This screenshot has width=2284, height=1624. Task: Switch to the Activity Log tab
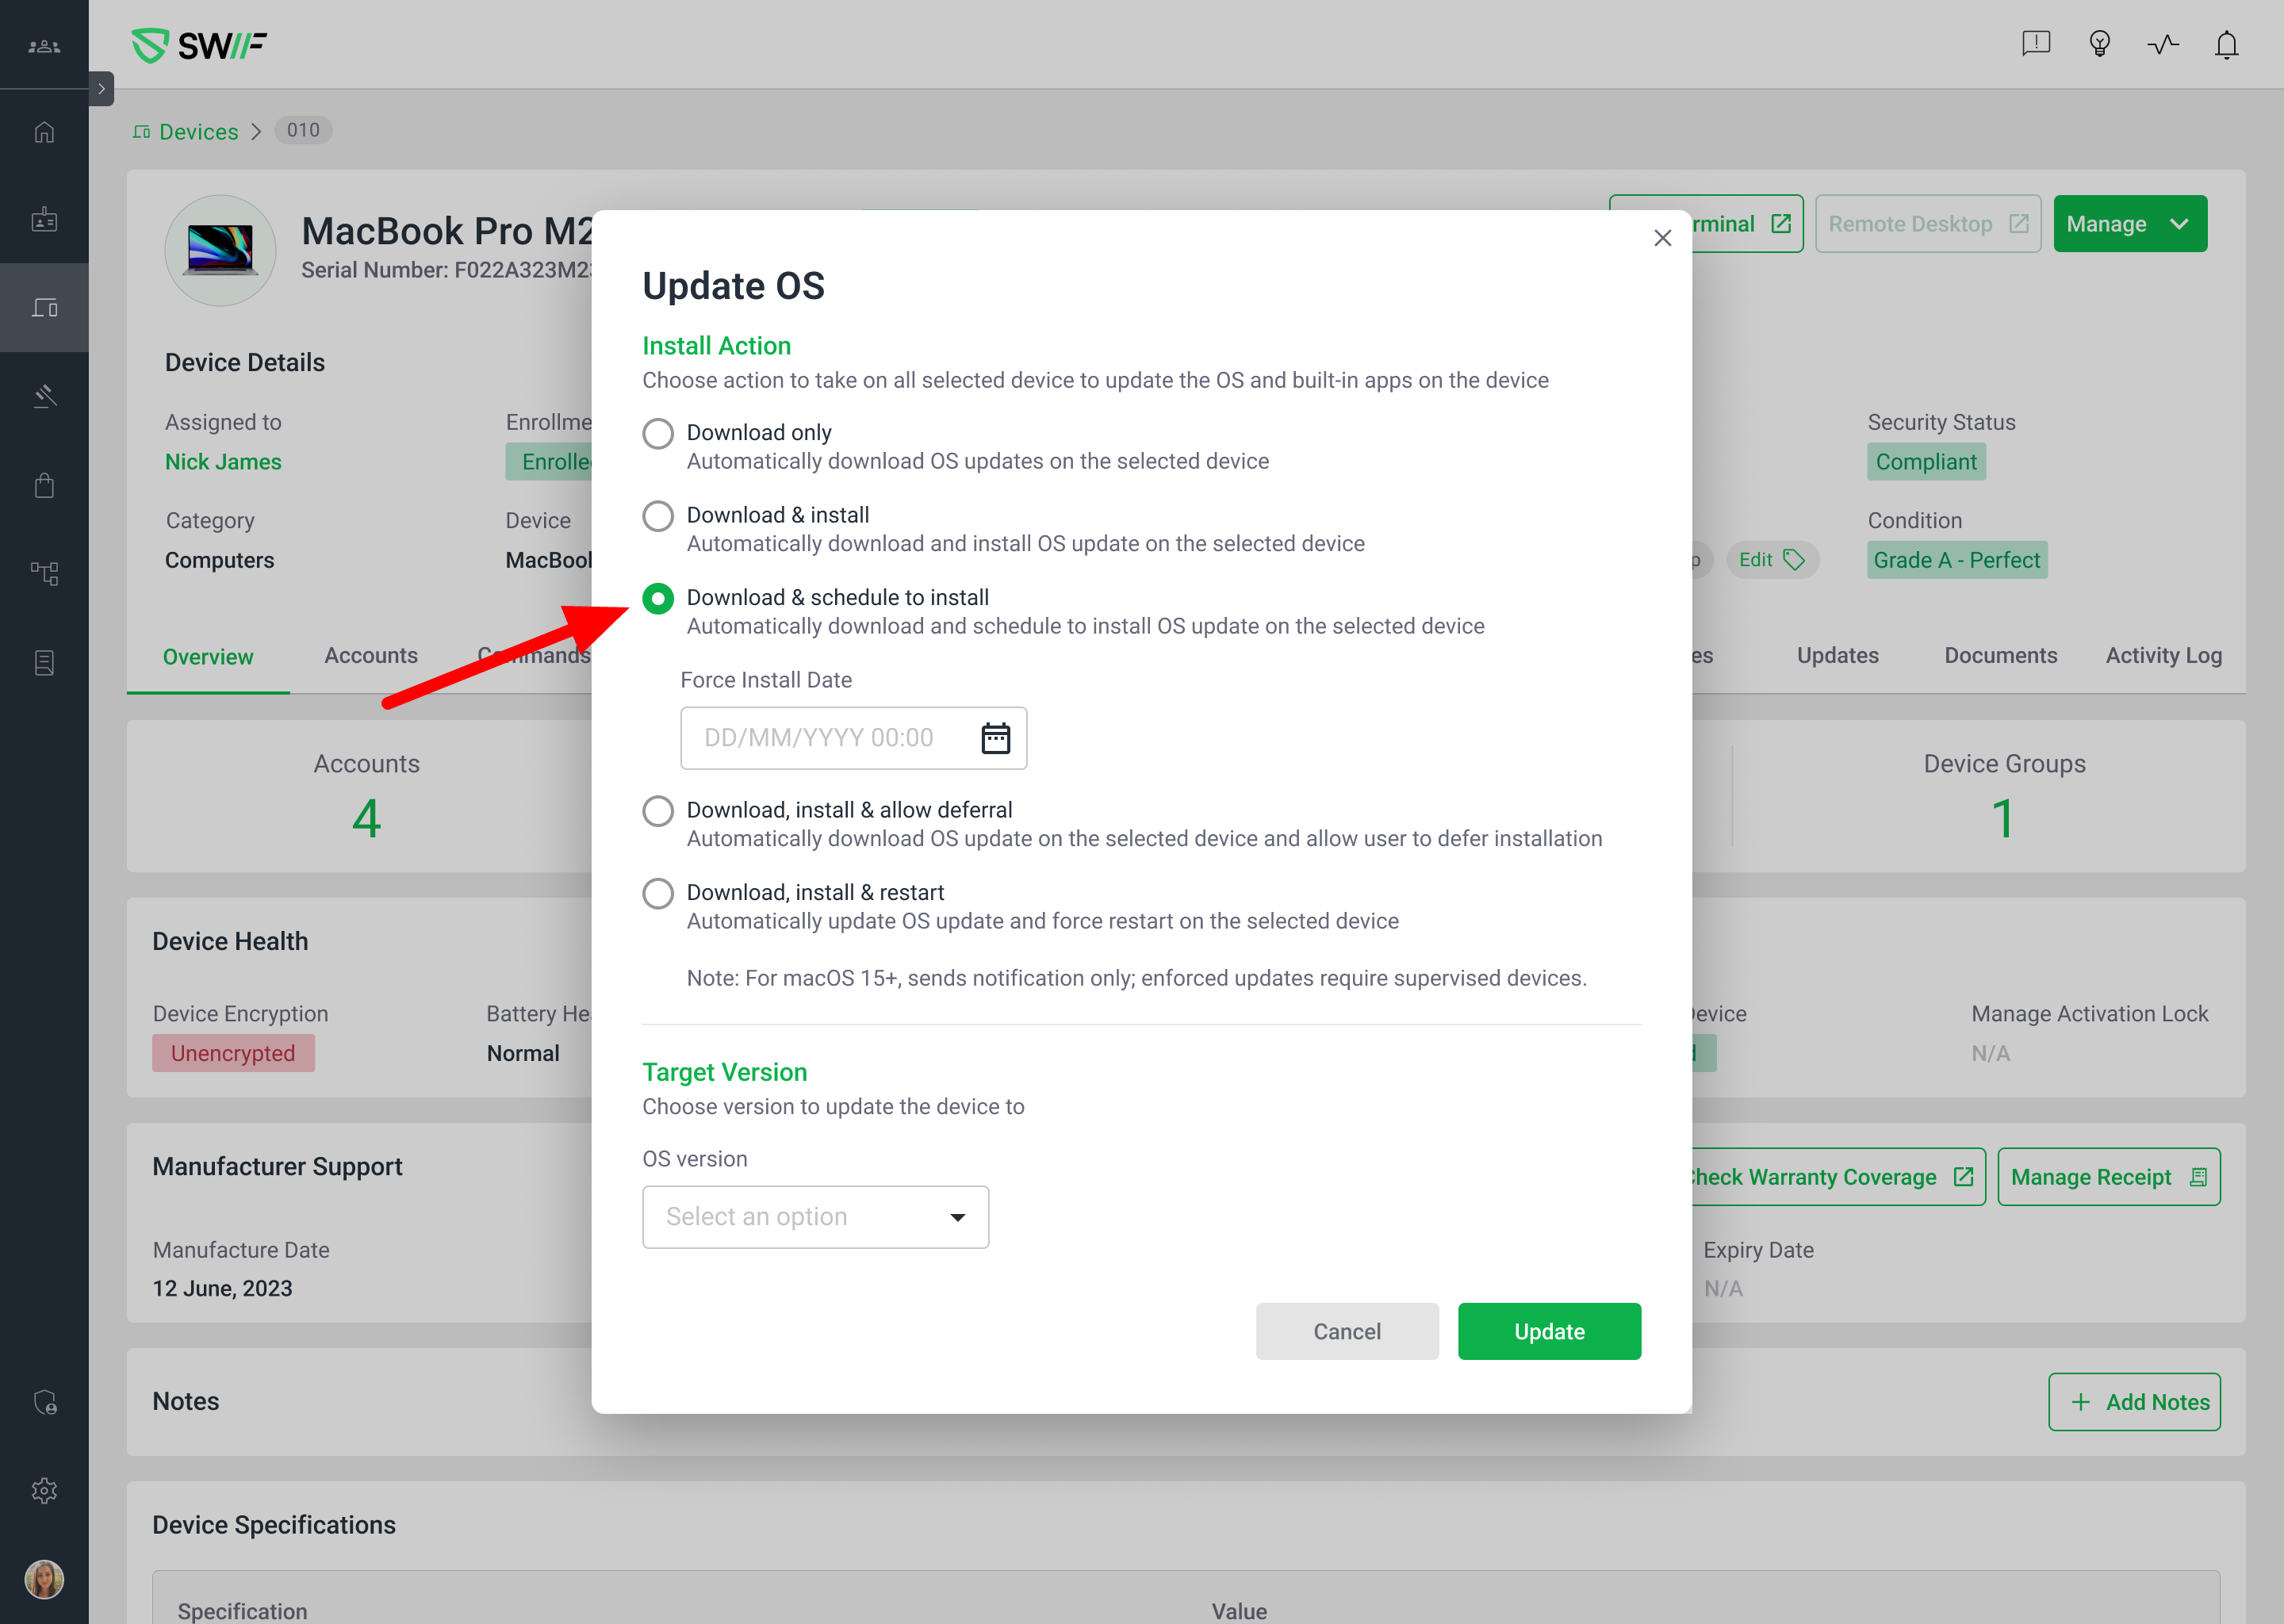(x=2163, y=655)
